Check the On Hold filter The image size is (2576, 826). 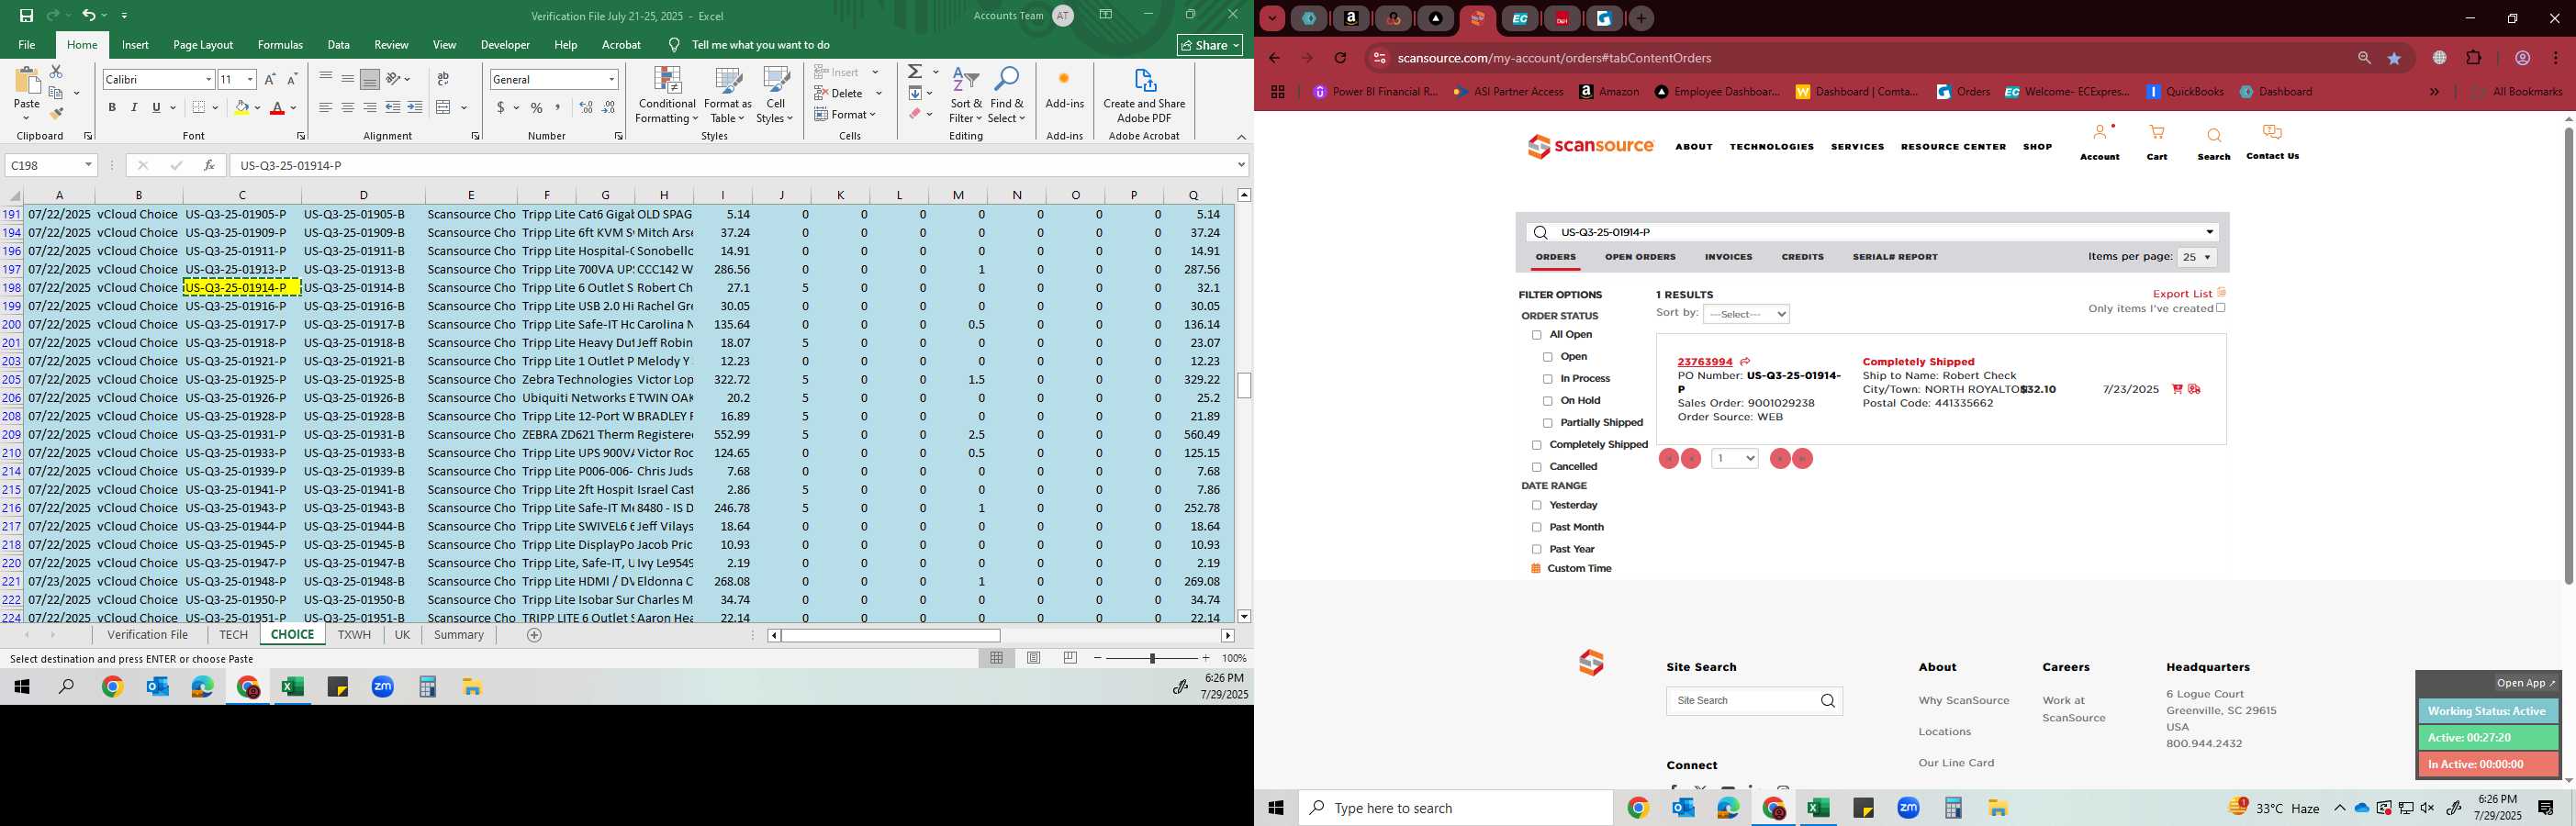[x=1548, y=401]
